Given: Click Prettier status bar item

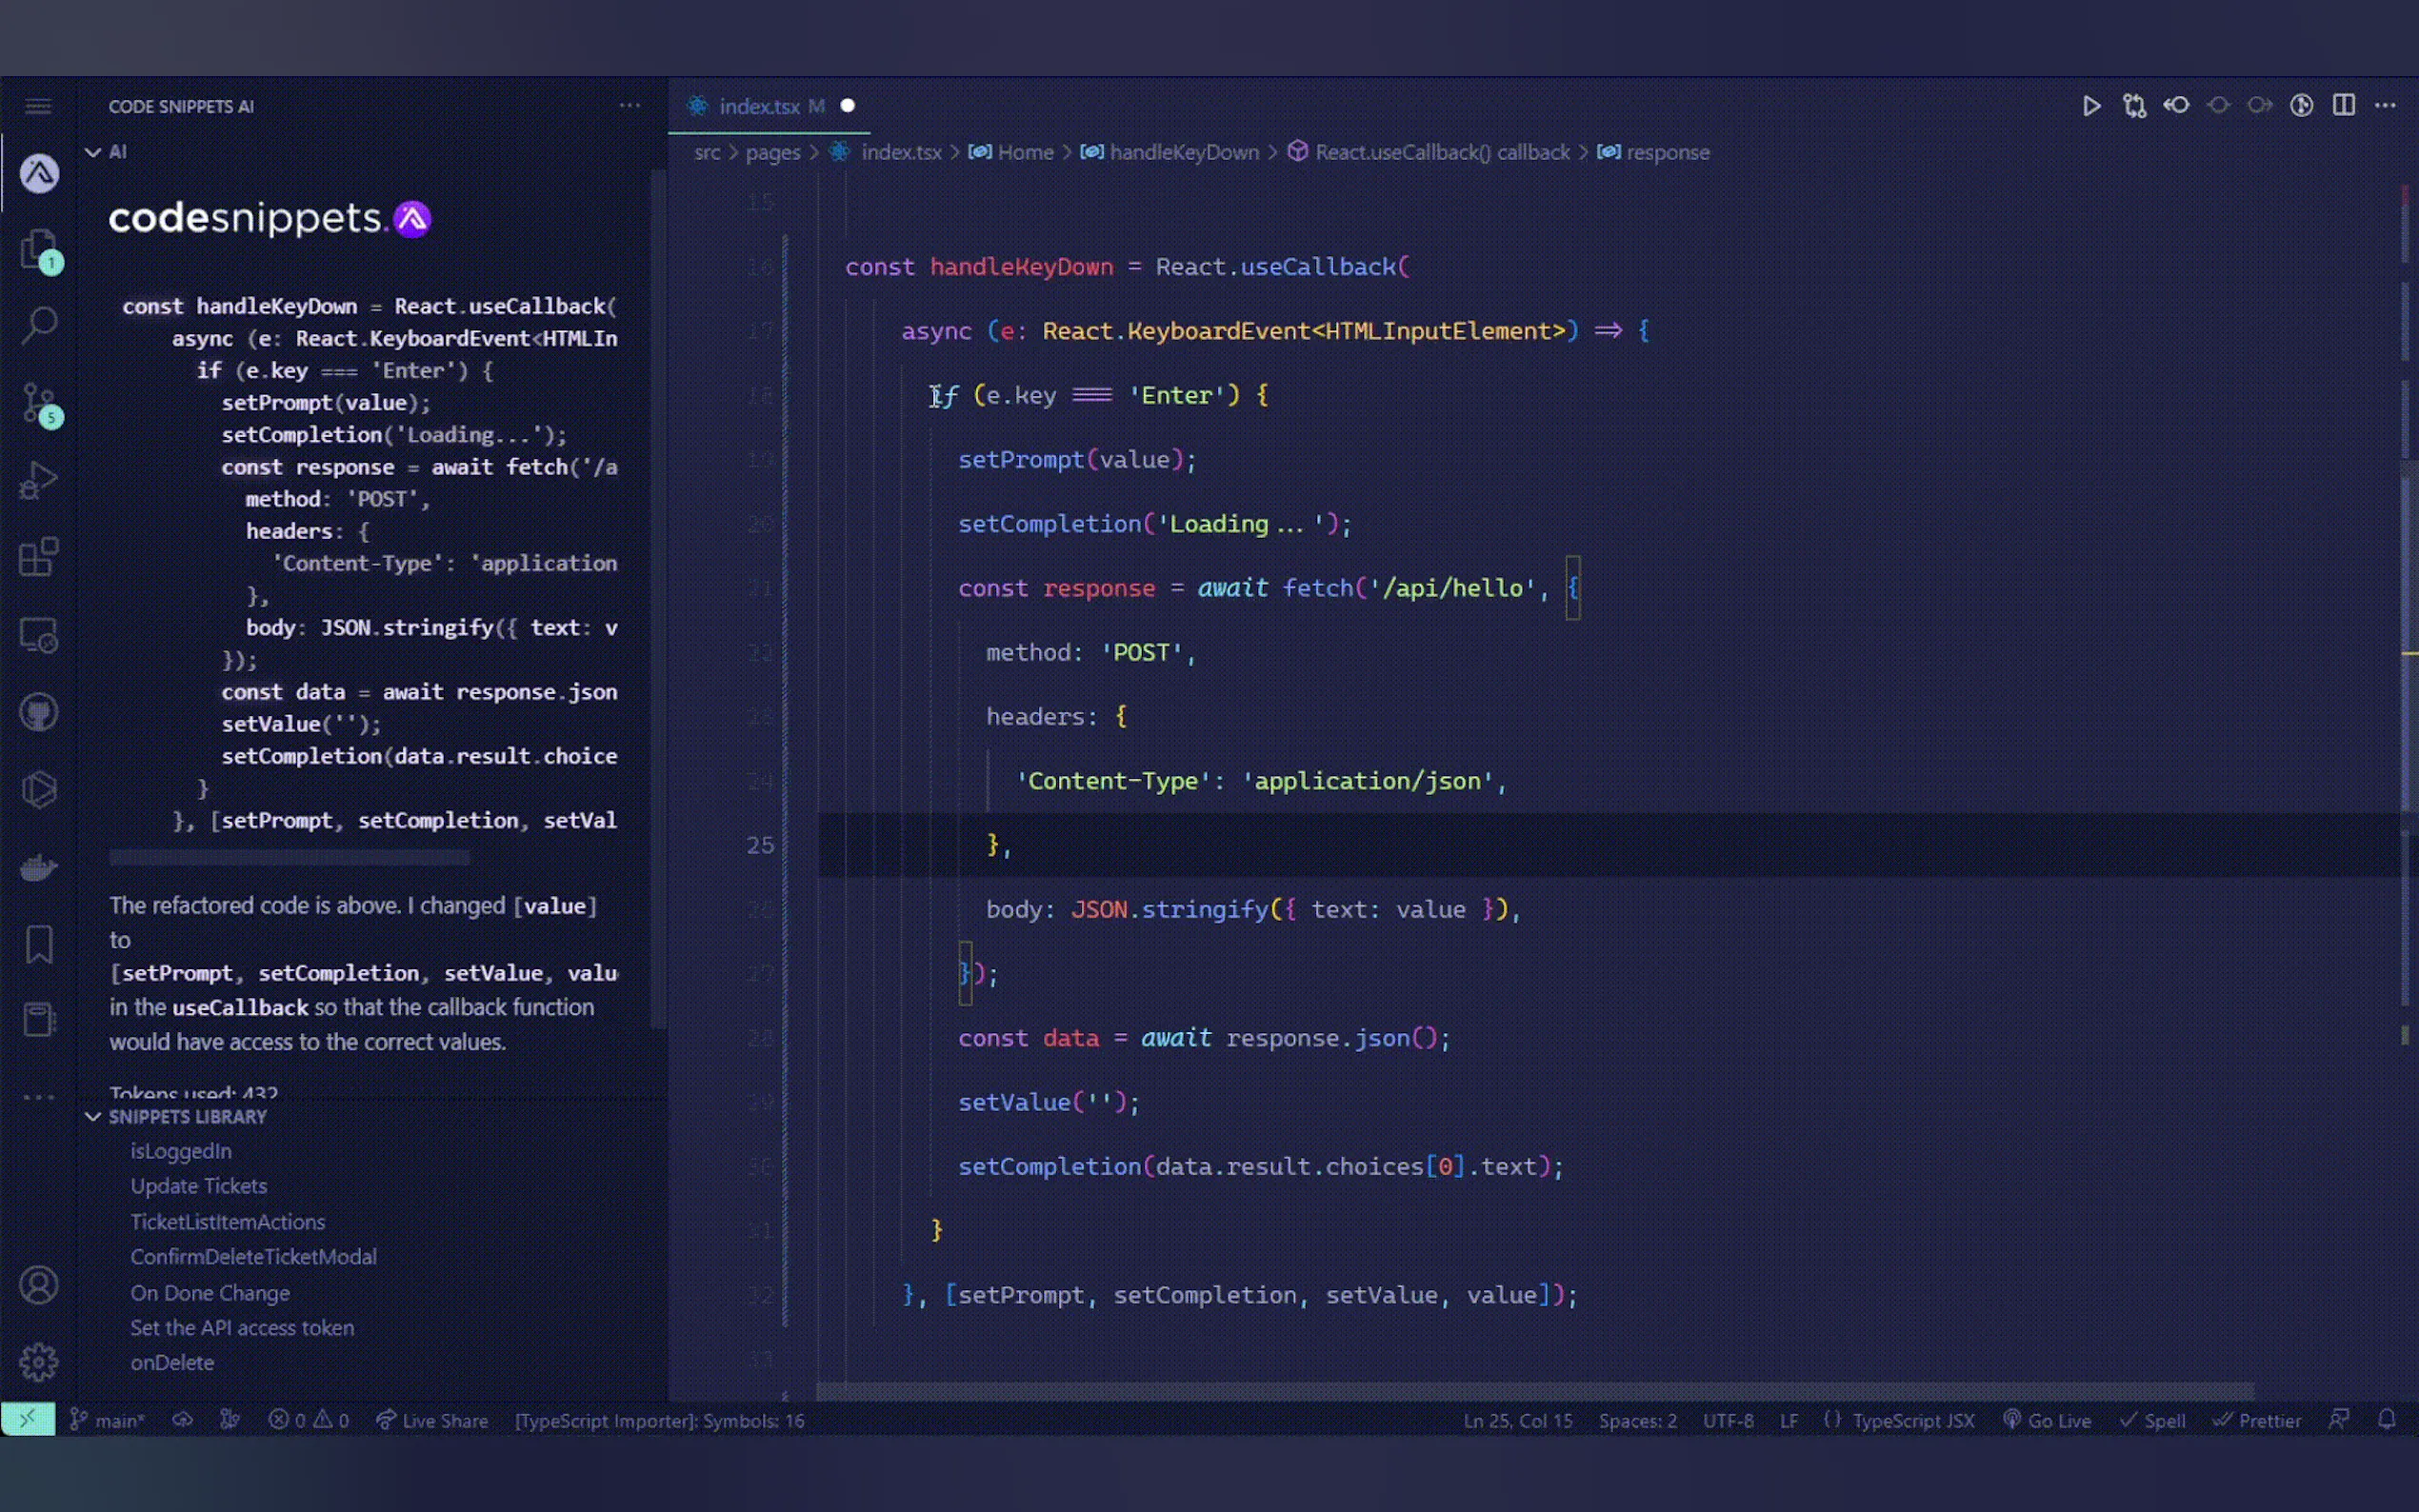Looking at the screenshot, I should point(2257,1420).
